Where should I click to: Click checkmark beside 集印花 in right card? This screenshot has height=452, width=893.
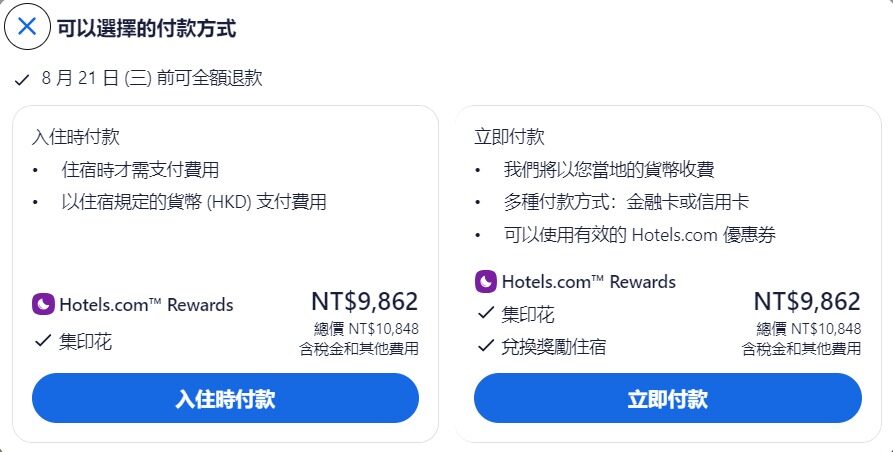[486, 313]
